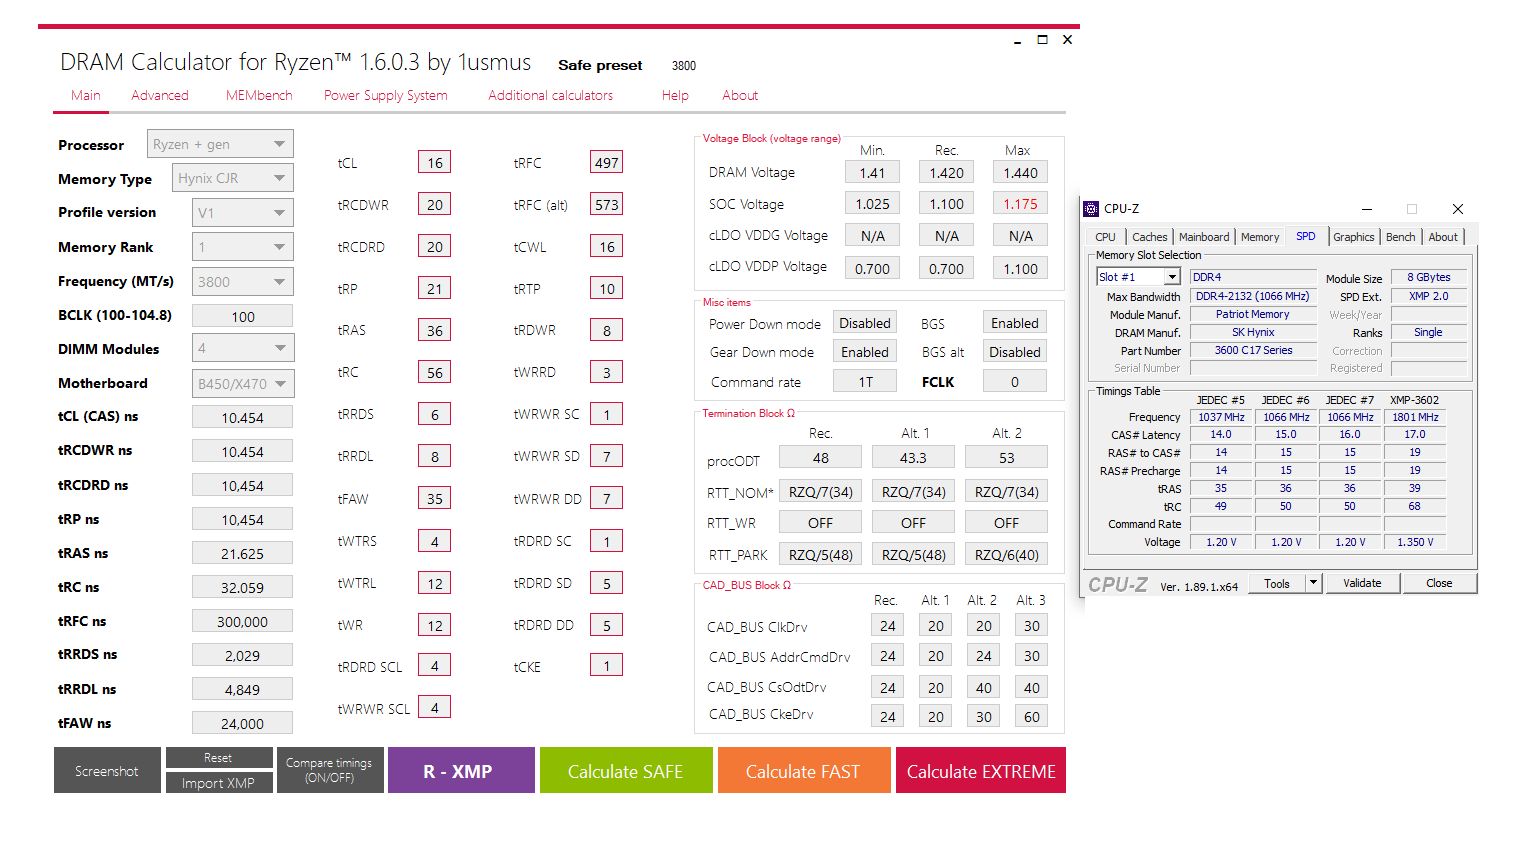Maximize the DRAM Calculator window
Viewport: 1514px width, 841px height.
[x=1042, y=40]
